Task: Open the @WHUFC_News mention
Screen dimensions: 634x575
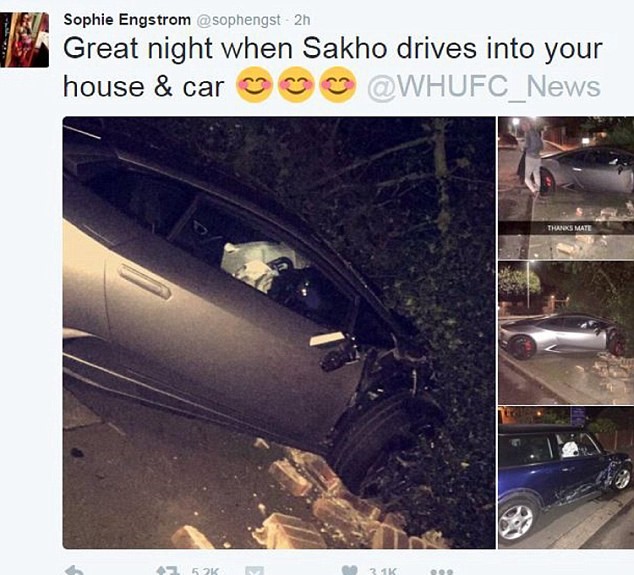Action: tap(484, 87)
